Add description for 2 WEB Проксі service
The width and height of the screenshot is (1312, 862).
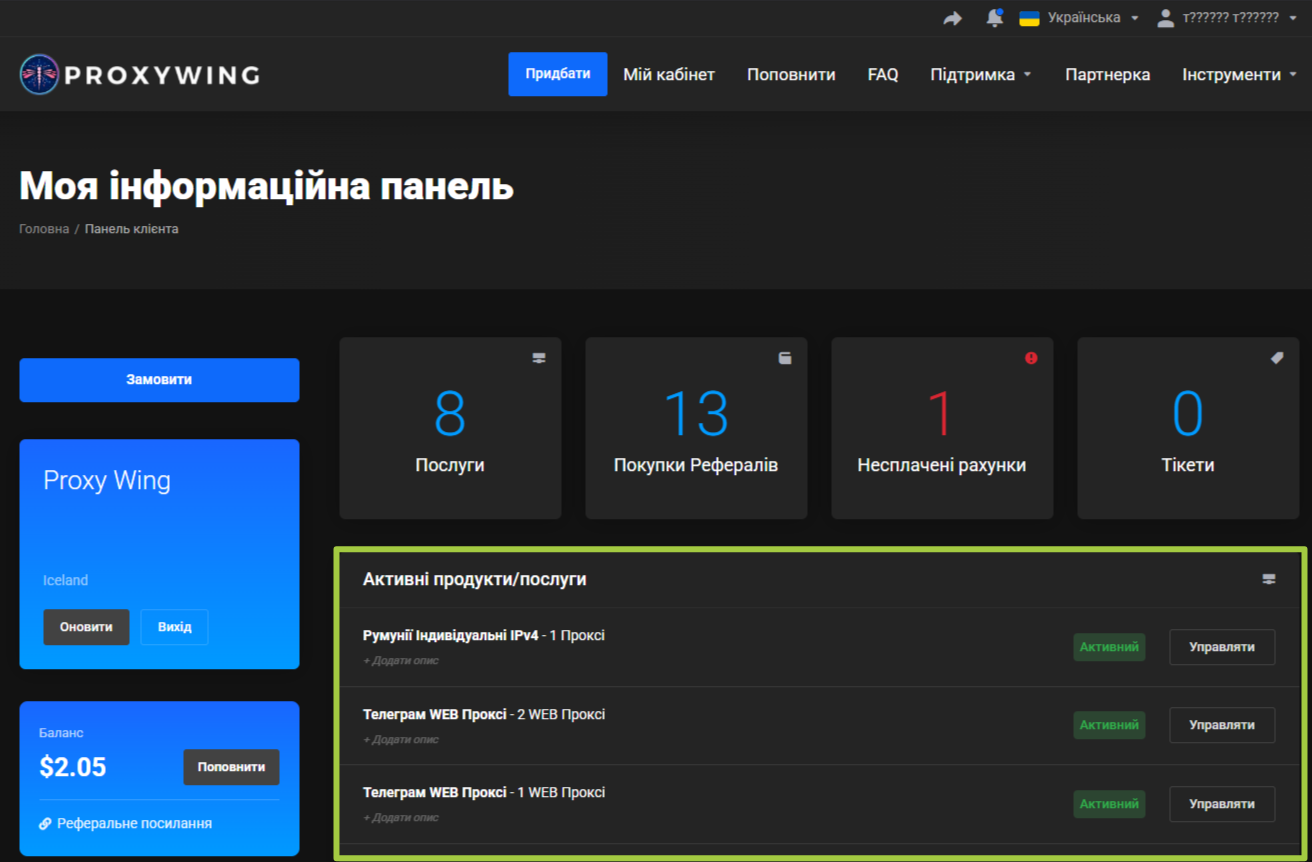[400, 740]
